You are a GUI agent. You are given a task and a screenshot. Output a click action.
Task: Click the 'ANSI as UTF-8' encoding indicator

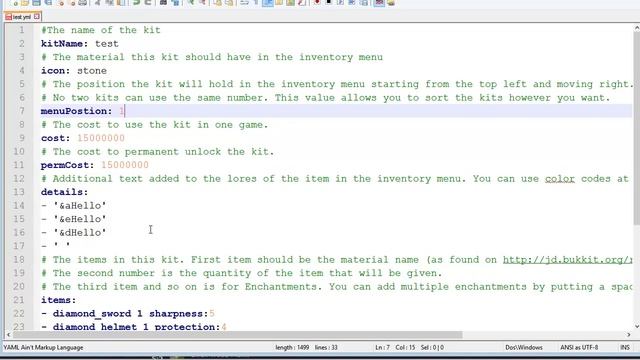click(x=579, y=347)
